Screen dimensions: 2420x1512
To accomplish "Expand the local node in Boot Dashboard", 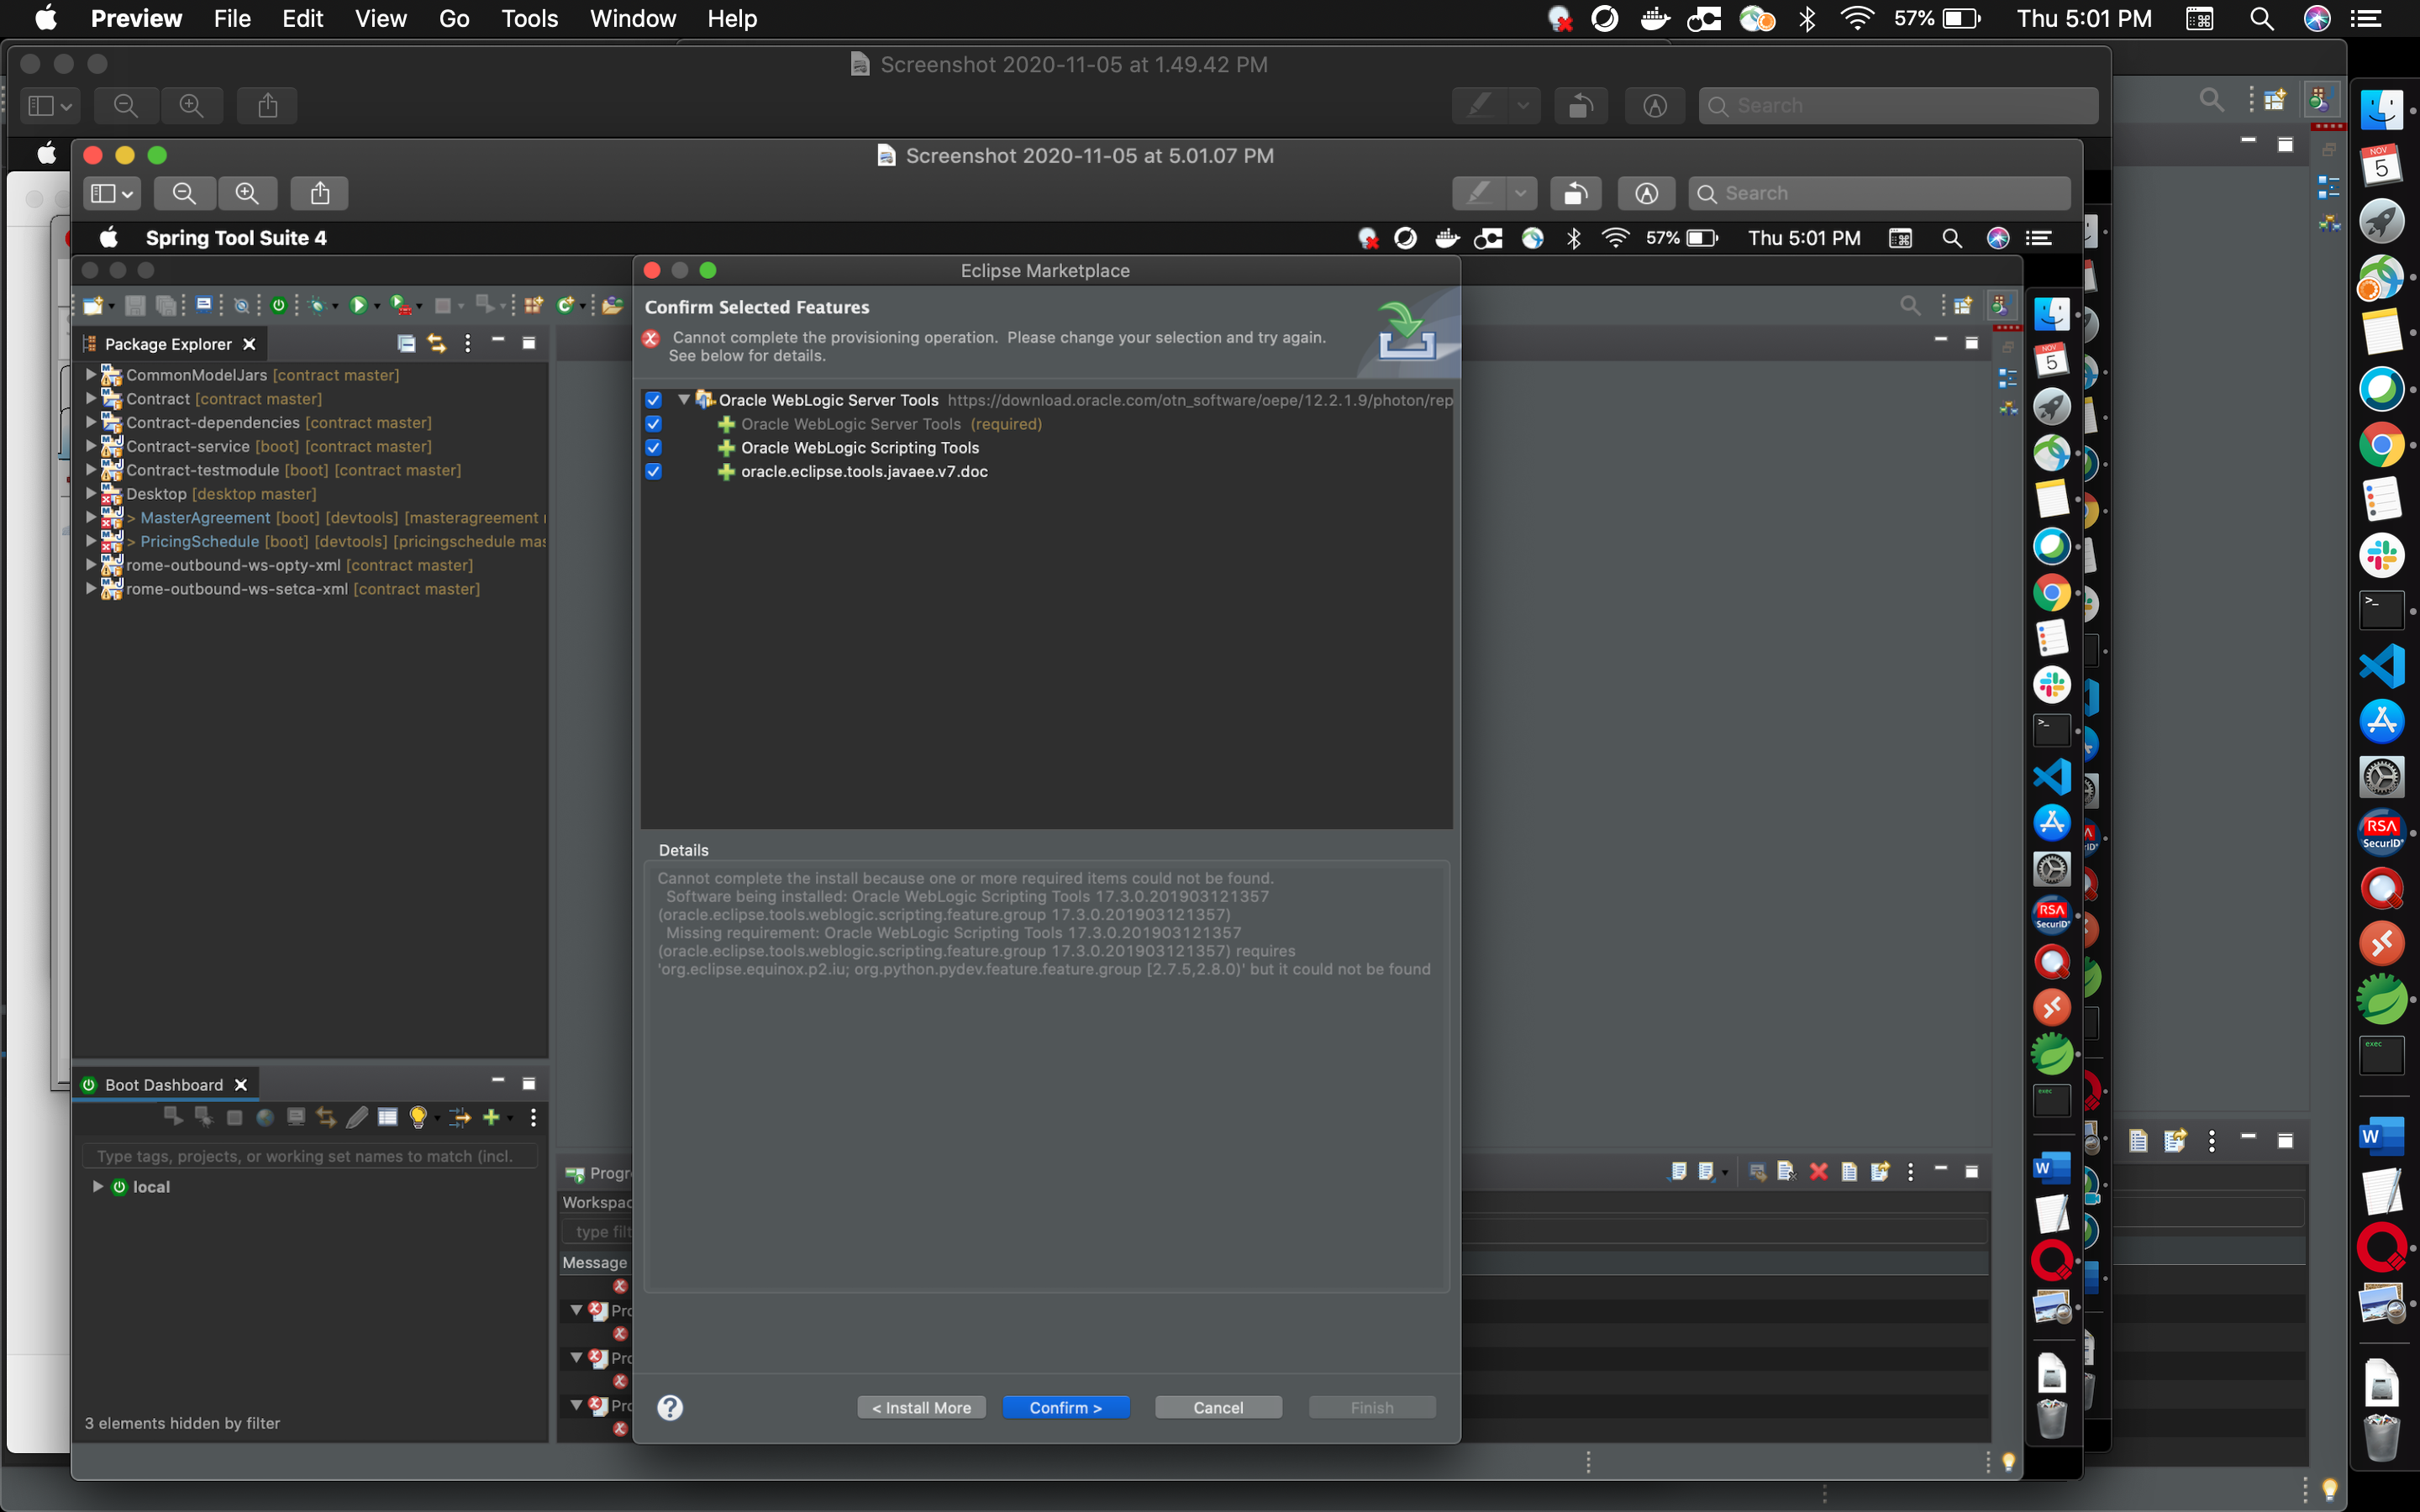I will click(x=98, y=1186).
